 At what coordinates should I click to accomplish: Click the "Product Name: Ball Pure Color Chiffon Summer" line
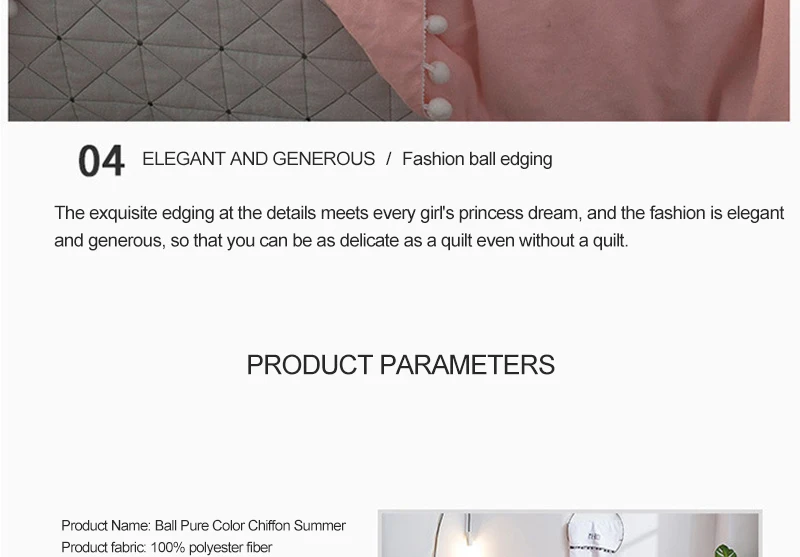tap(203, 525)
